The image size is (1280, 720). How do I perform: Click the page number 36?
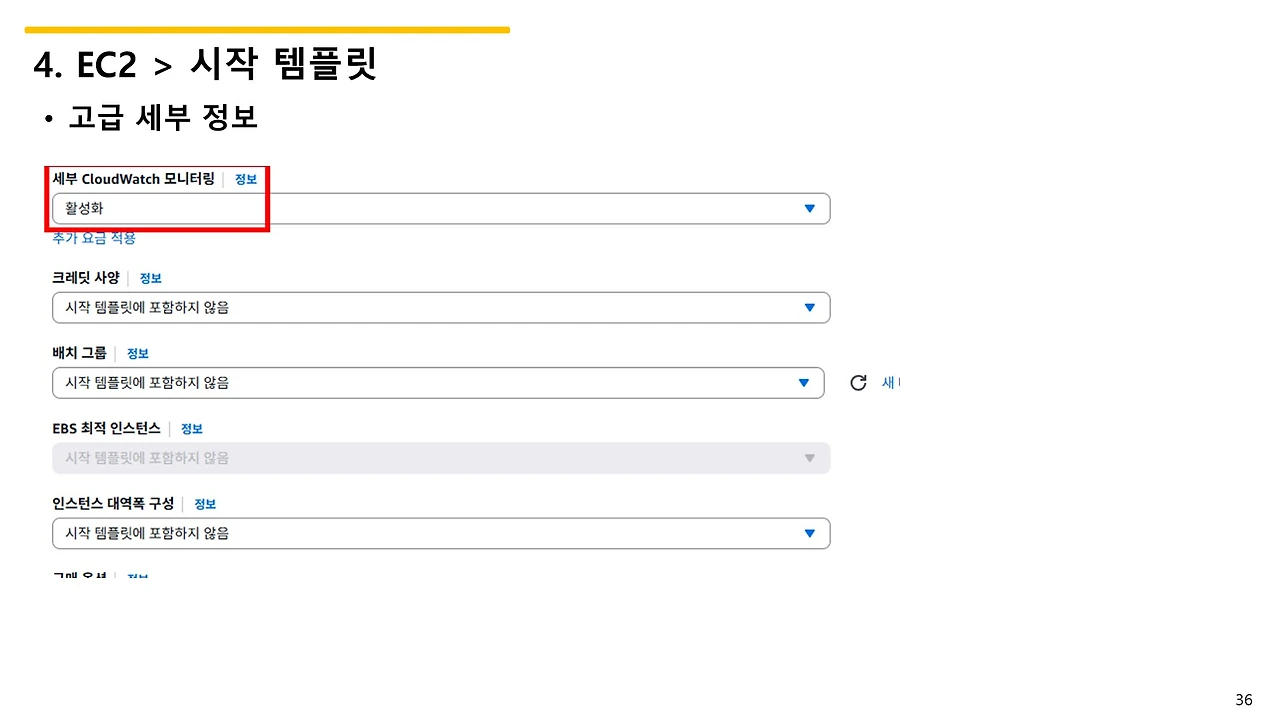[x=1243, y=699]
